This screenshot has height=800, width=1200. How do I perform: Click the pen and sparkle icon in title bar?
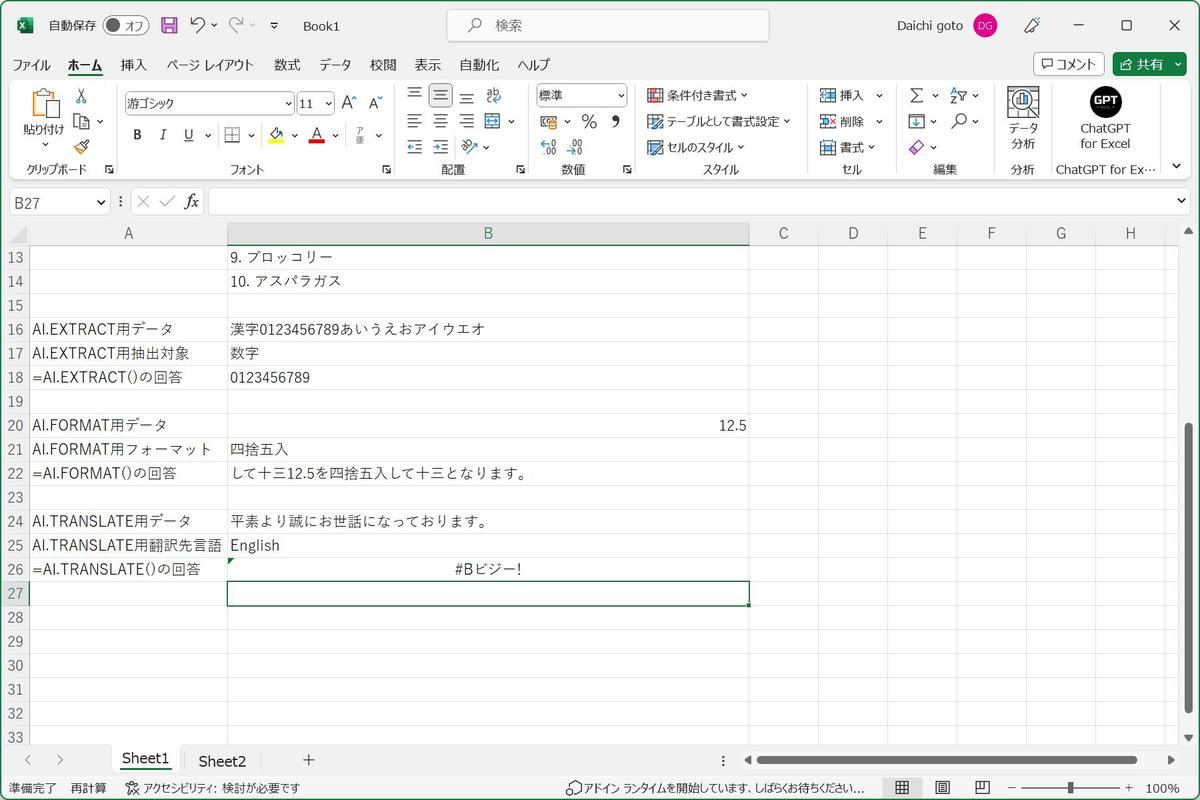(1033, 26)
